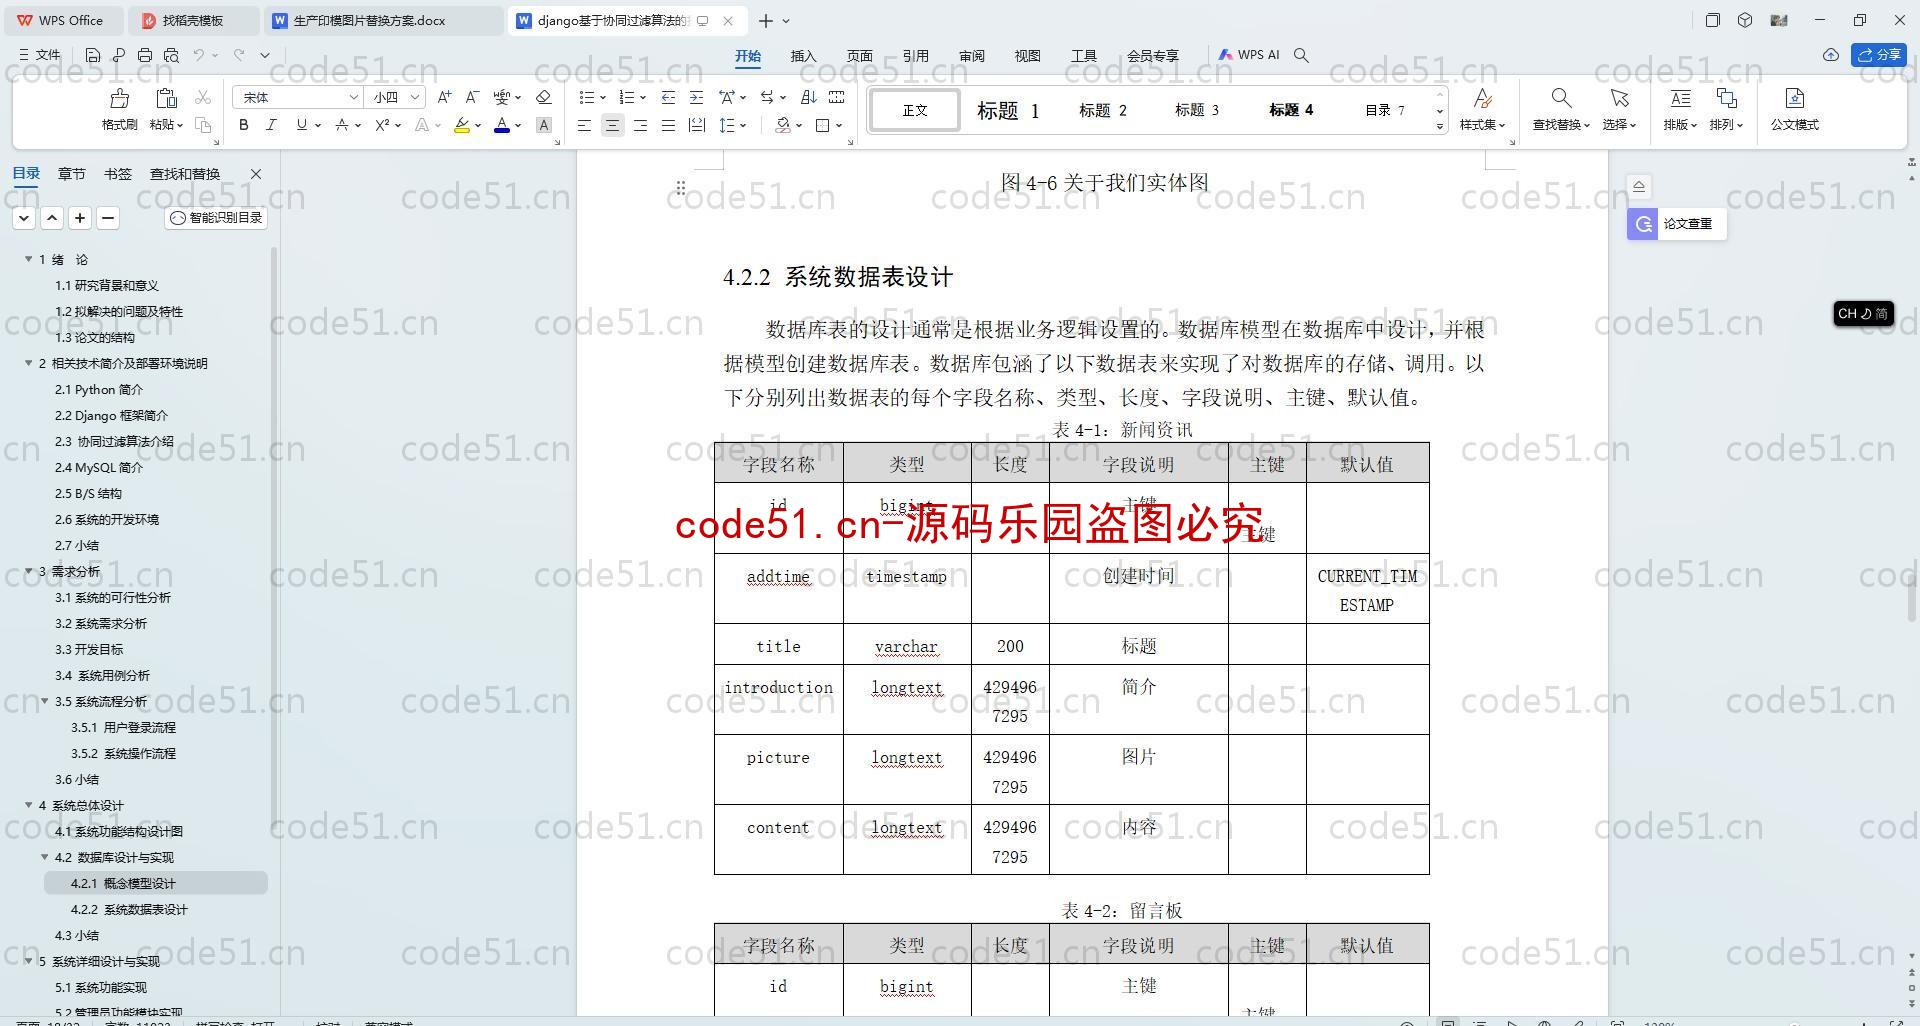Toggle Strikethrough formatting

click(x=342, y=125)
